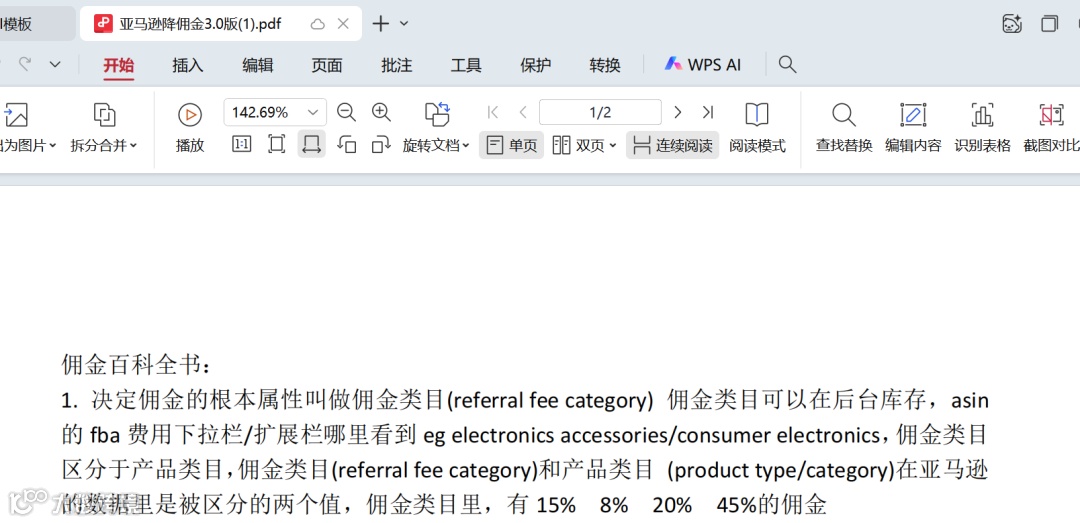Rotate page counterclockwise icon
1080x523 pixels.
coord(346,145)
